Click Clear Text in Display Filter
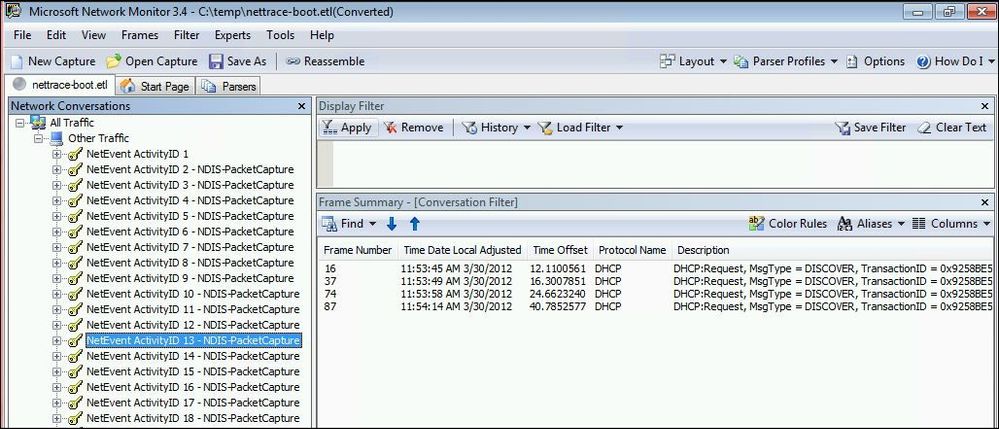 click(952, 127)
